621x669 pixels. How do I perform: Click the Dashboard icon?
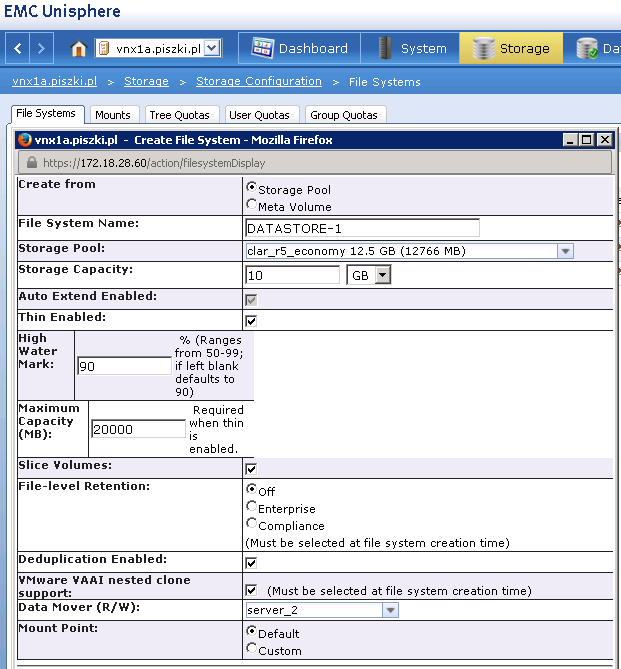coord(262,48)
